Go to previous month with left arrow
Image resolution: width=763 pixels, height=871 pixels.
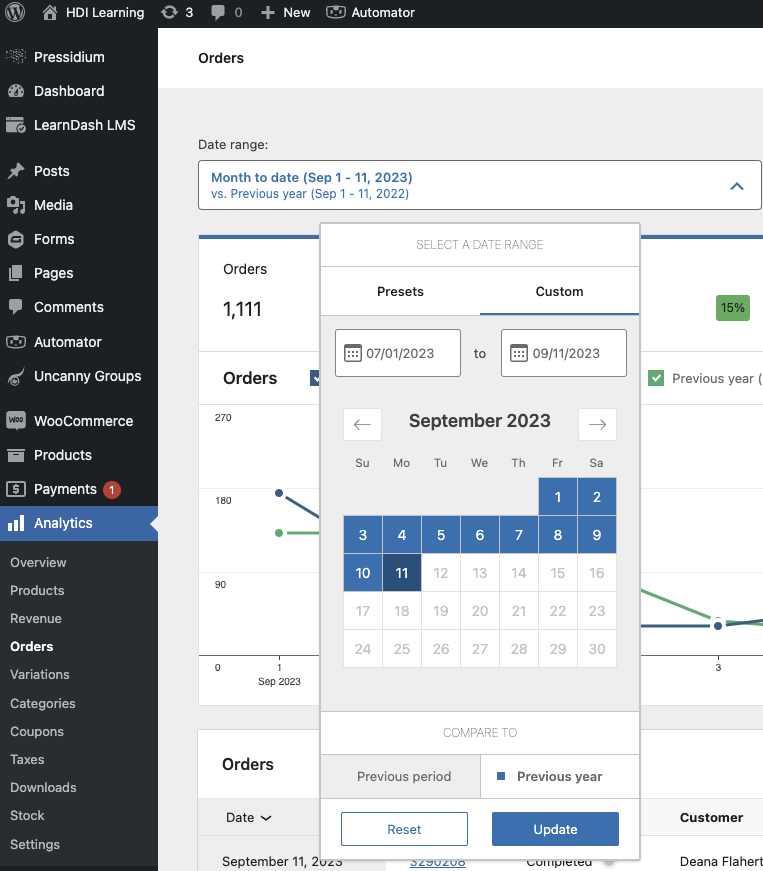click(x=362, y=424)
